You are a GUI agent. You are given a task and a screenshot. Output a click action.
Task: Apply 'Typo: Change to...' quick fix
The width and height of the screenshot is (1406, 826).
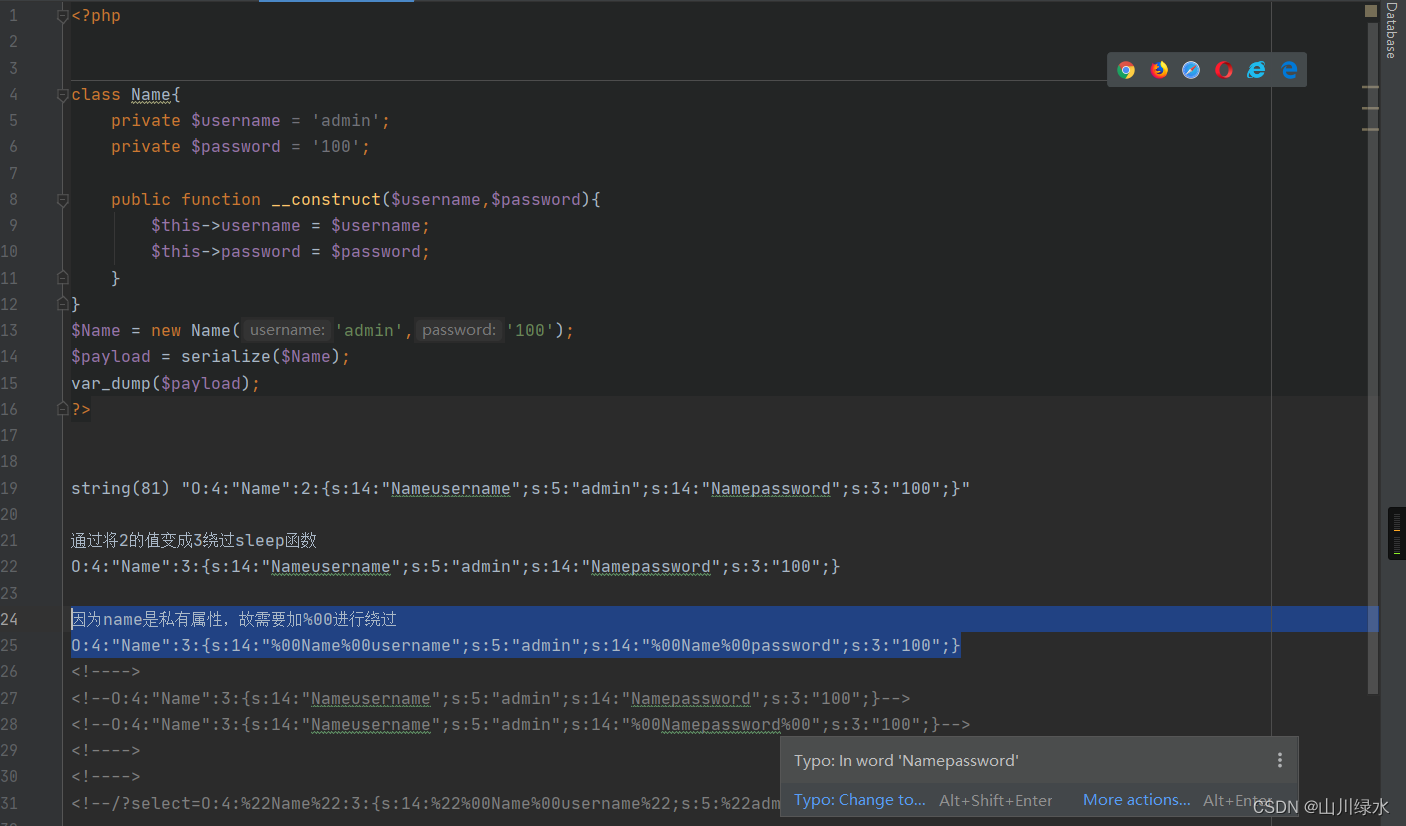pyautogui.click(x=860, y=800)
